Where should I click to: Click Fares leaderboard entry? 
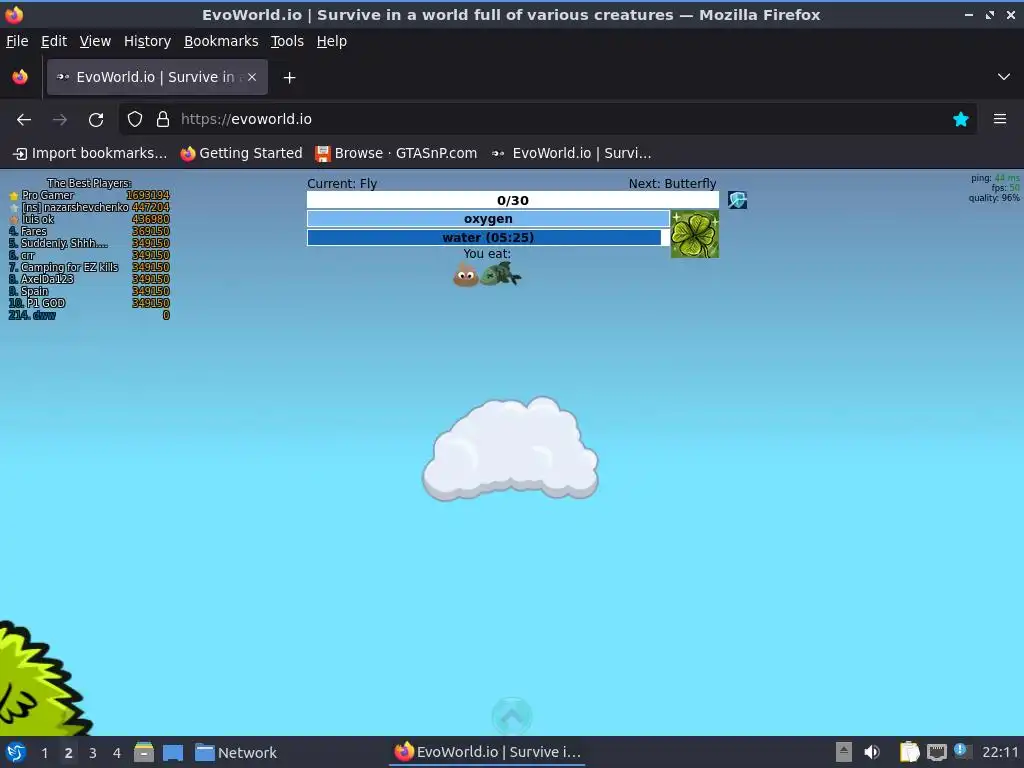pos(89,231)
